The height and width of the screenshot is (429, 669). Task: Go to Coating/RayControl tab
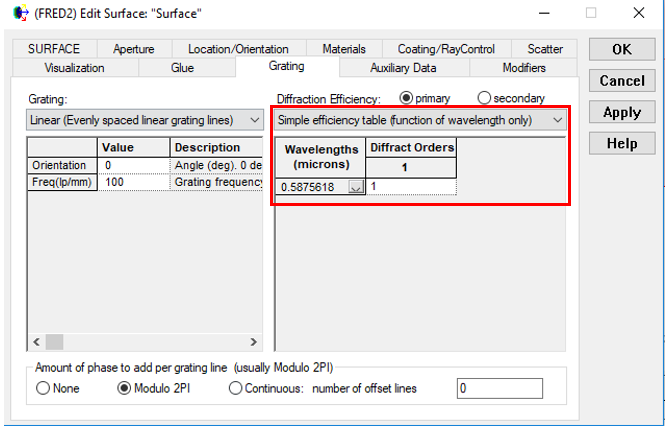coord(444,49)
